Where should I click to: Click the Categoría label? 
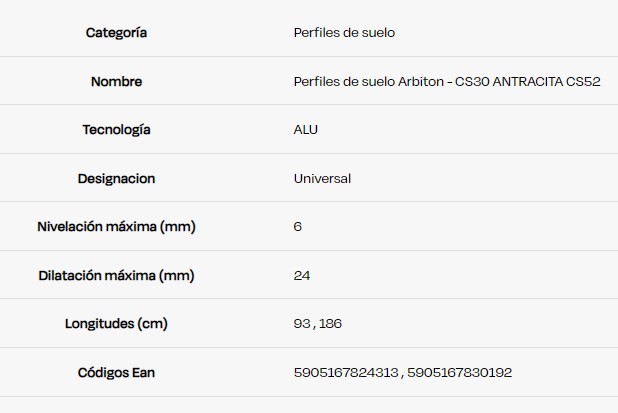tap(116, 33)
